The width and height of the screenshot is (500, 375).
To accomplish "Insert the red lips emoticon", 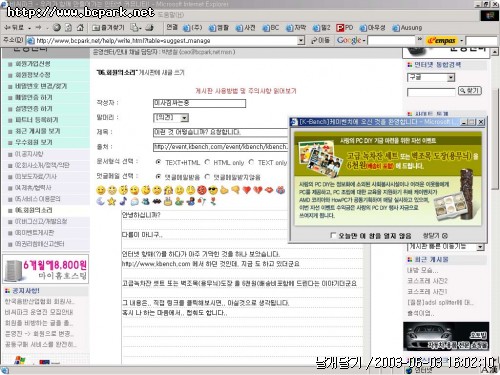I will [269, 190].
